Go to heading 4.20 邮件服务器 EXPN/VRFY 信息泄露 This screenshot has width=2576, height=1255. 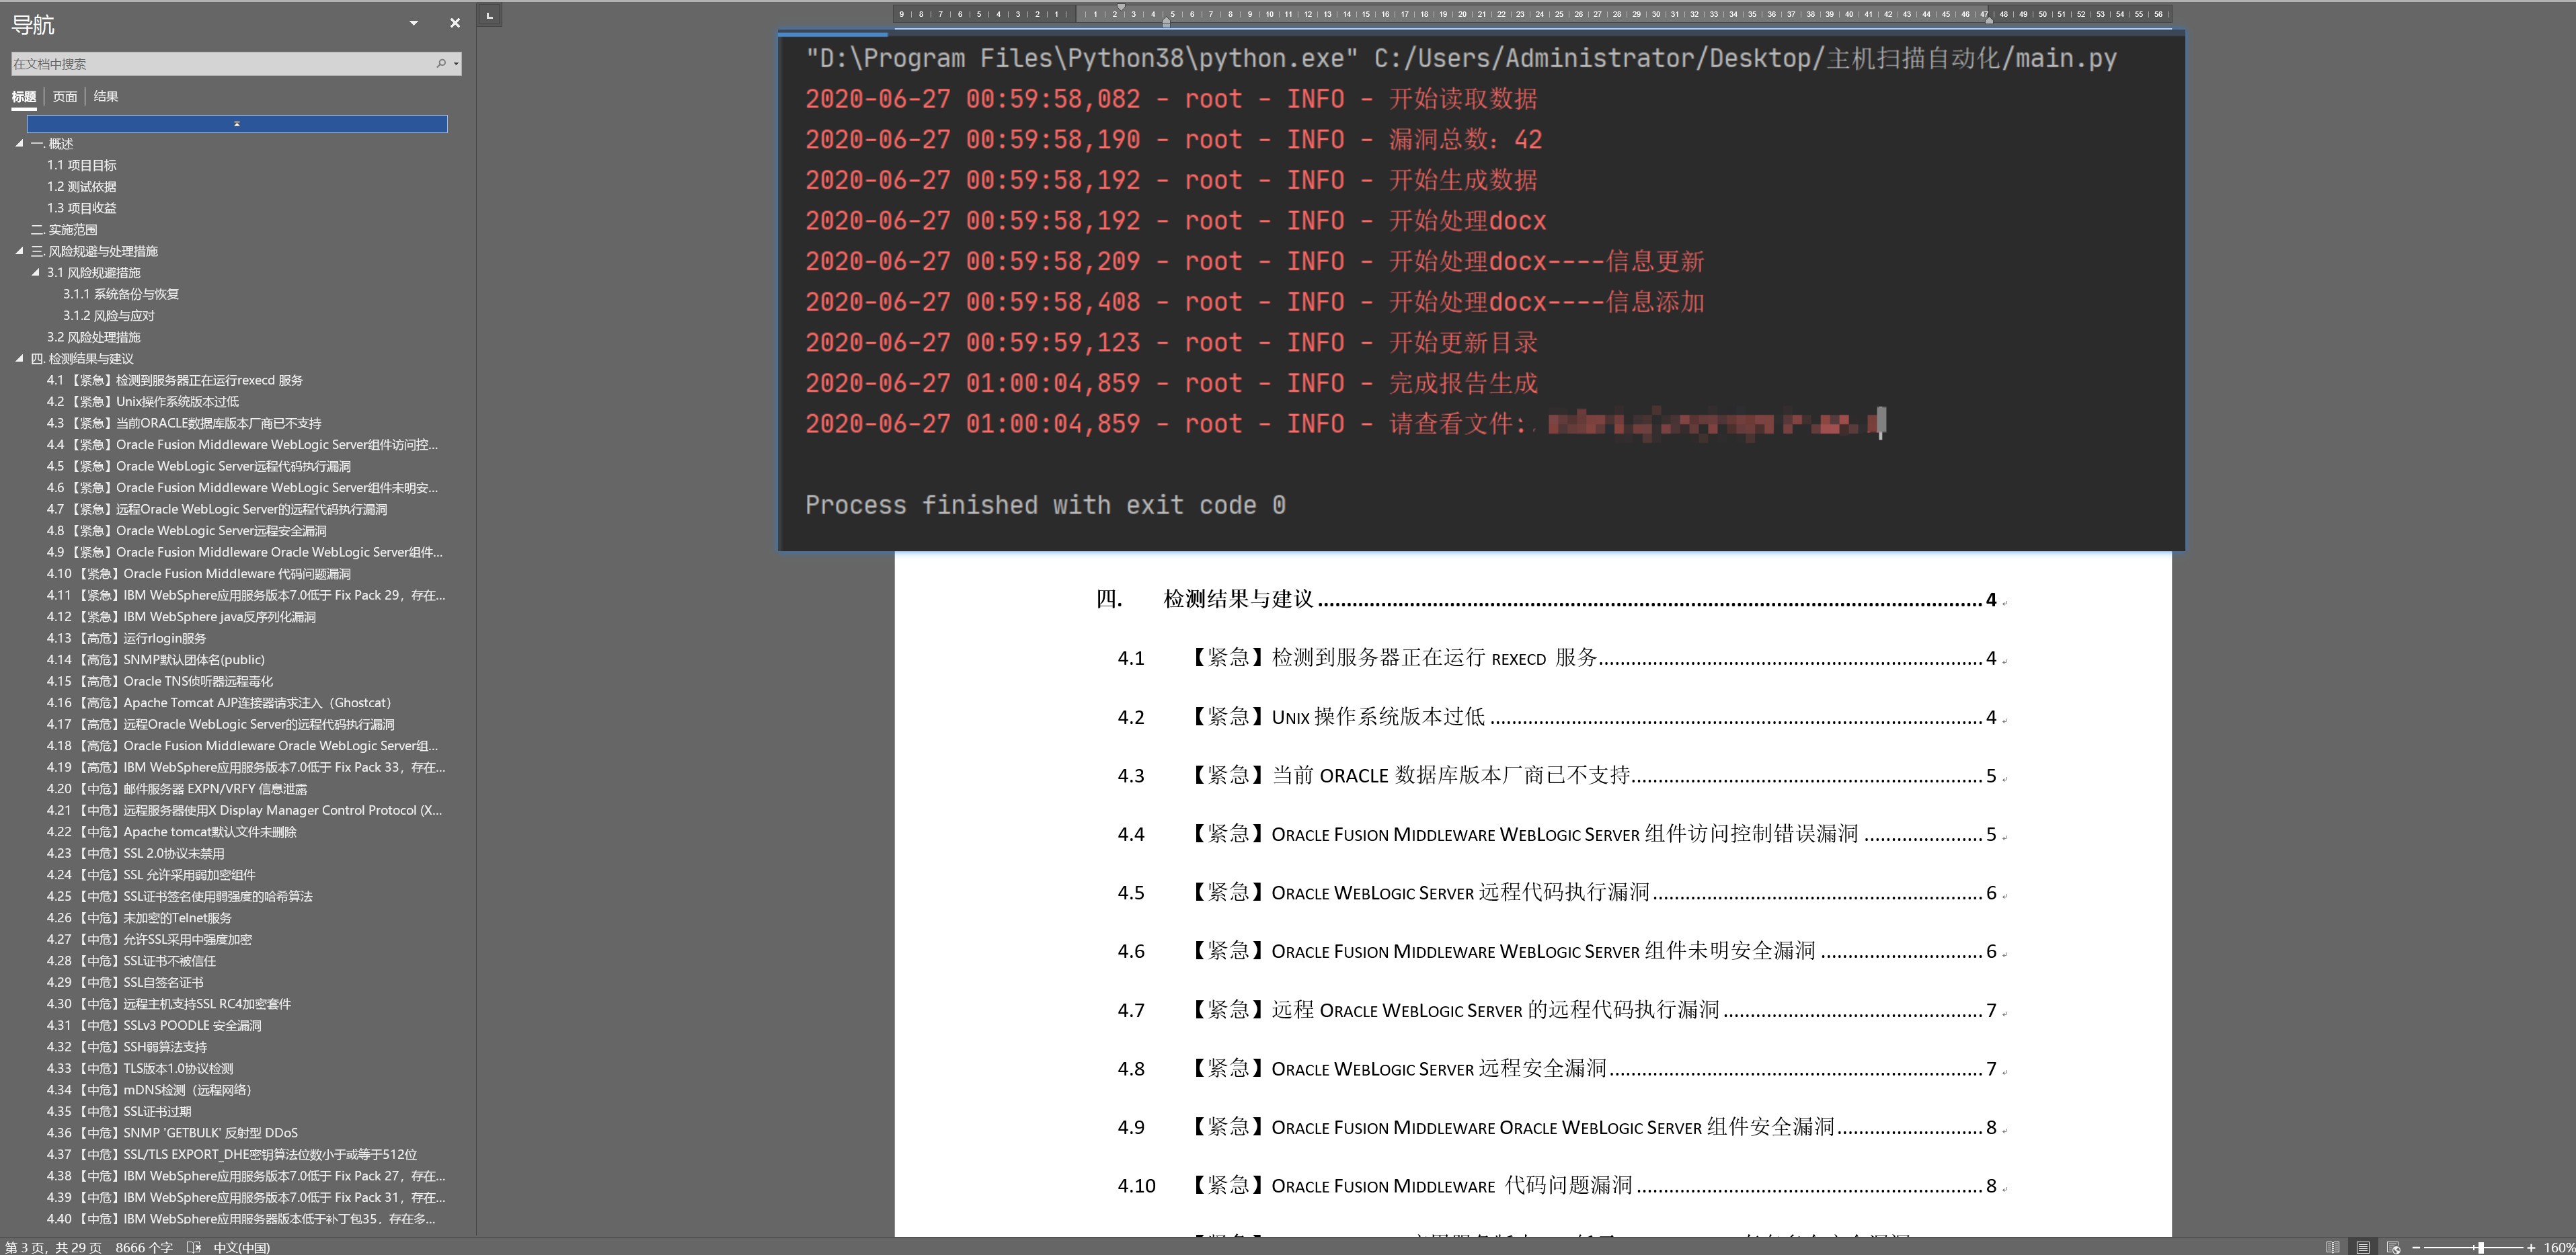coord(177,789)
